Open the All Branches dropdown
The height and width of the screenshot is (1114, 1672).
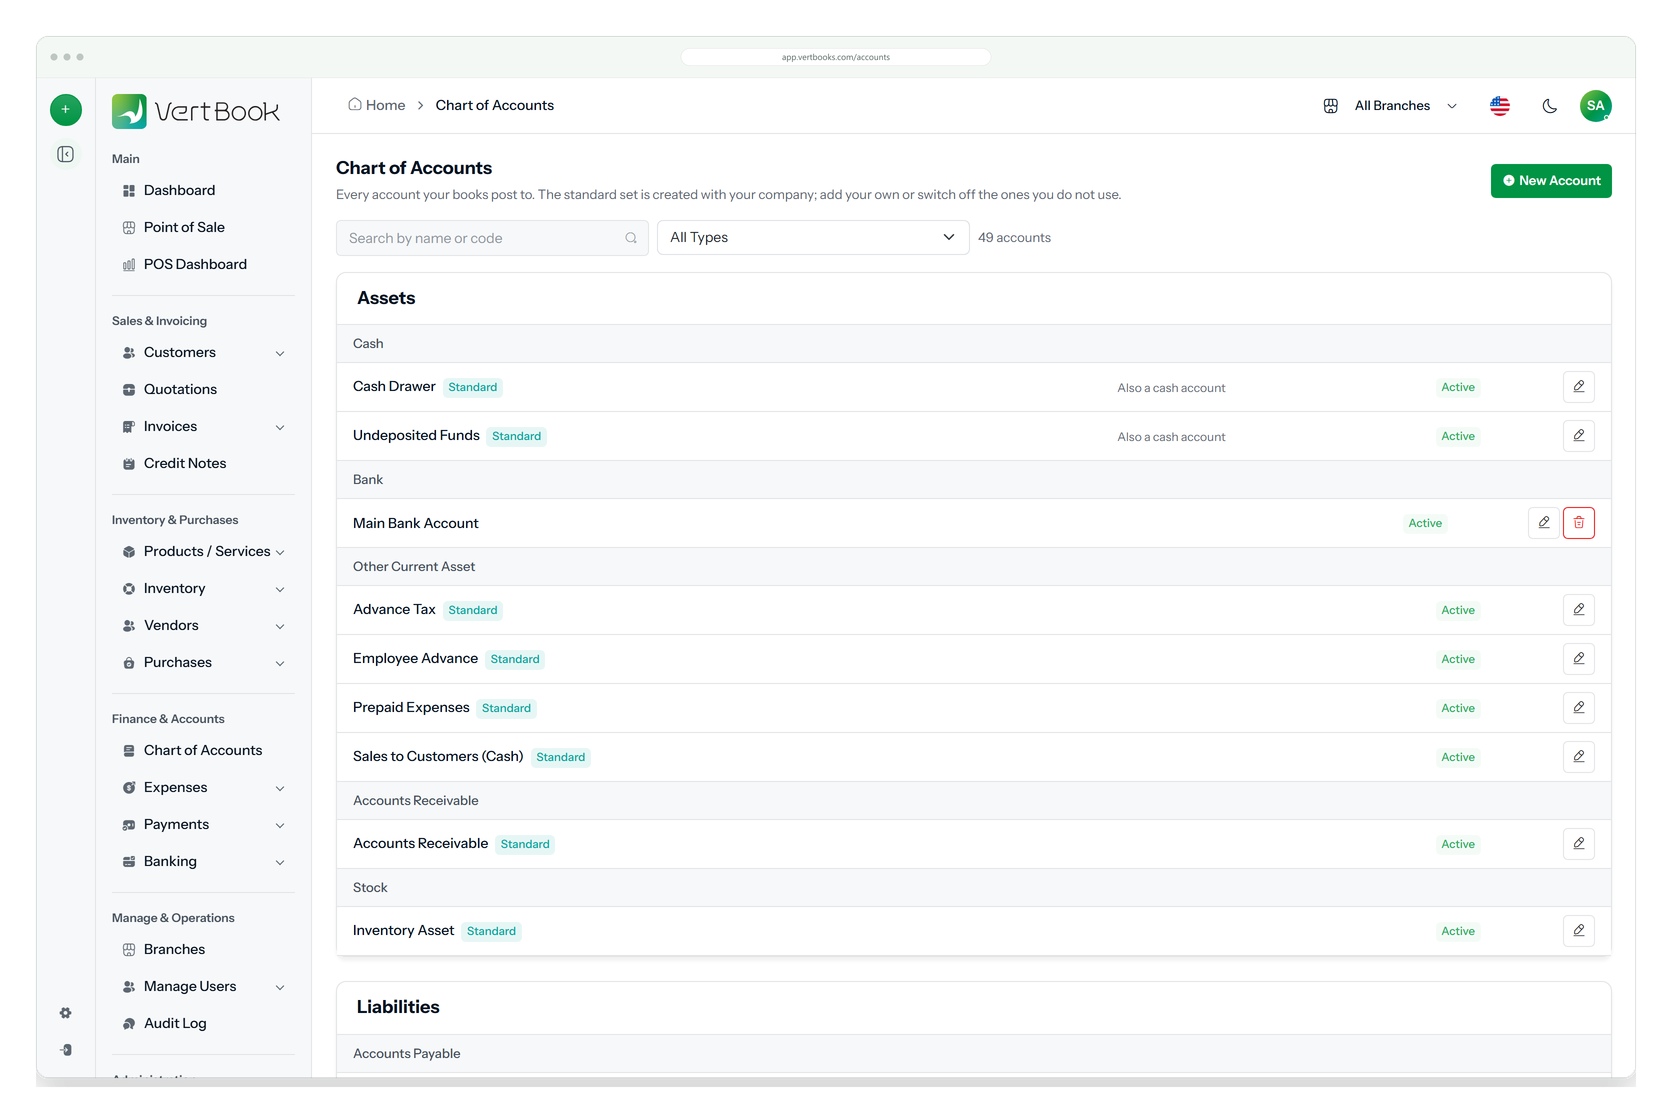pos(1405,106)
